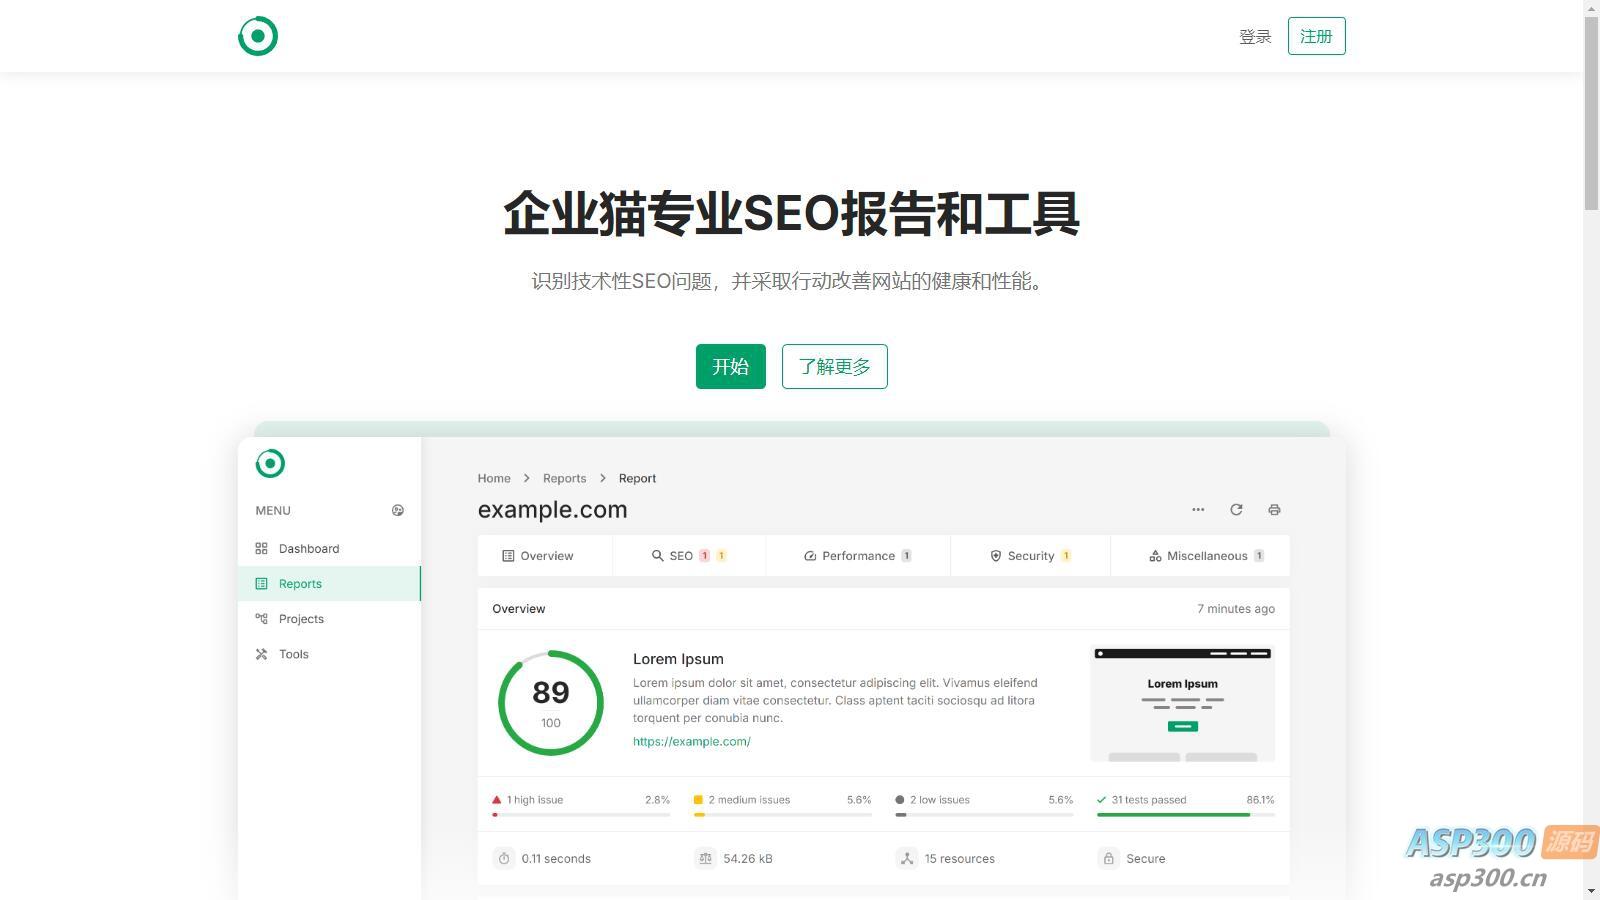Click the stopwatch icon beside 0.11 seconds

tap(504, 859)
